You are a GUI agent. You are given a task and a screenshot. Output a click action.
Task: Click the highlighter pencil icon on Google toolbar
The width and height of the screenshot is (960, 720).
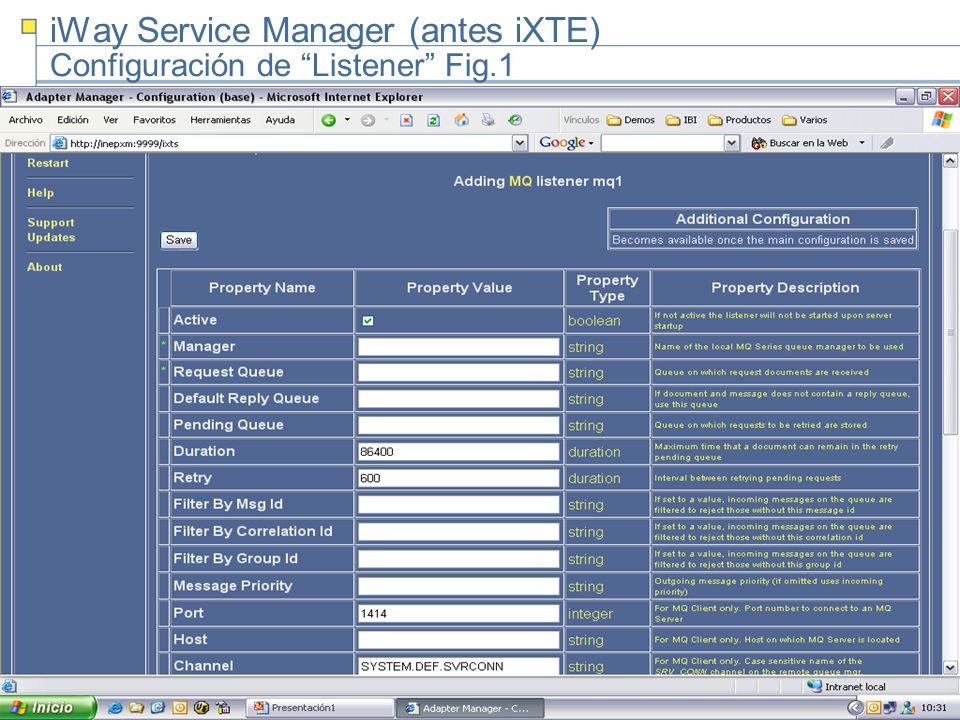(x=887, y=143)
